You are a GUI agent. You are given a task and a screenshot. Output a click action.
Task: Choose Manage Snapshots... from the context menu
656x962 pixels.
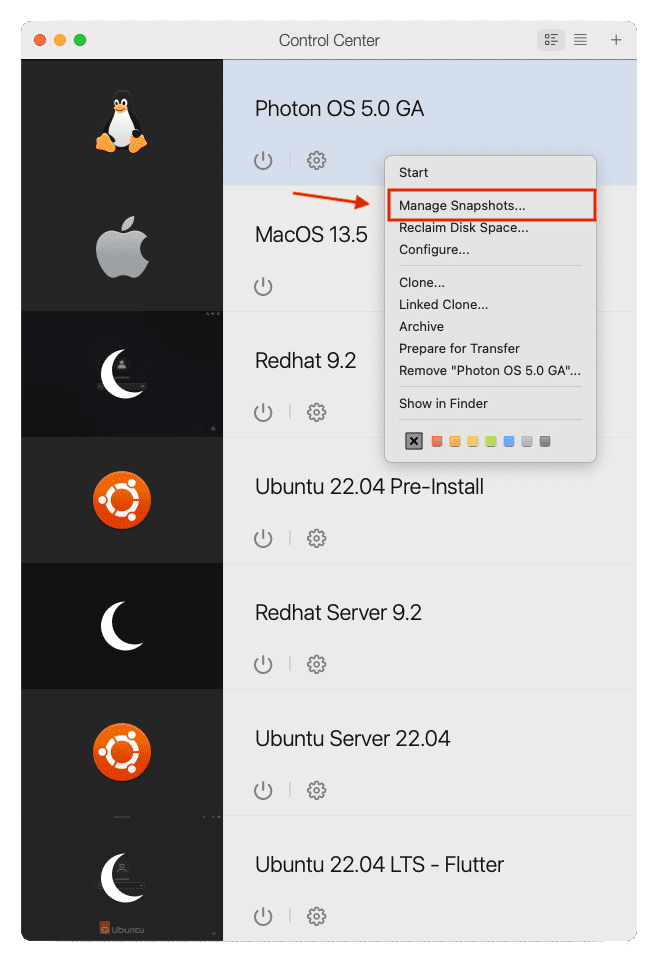point(490,206)
